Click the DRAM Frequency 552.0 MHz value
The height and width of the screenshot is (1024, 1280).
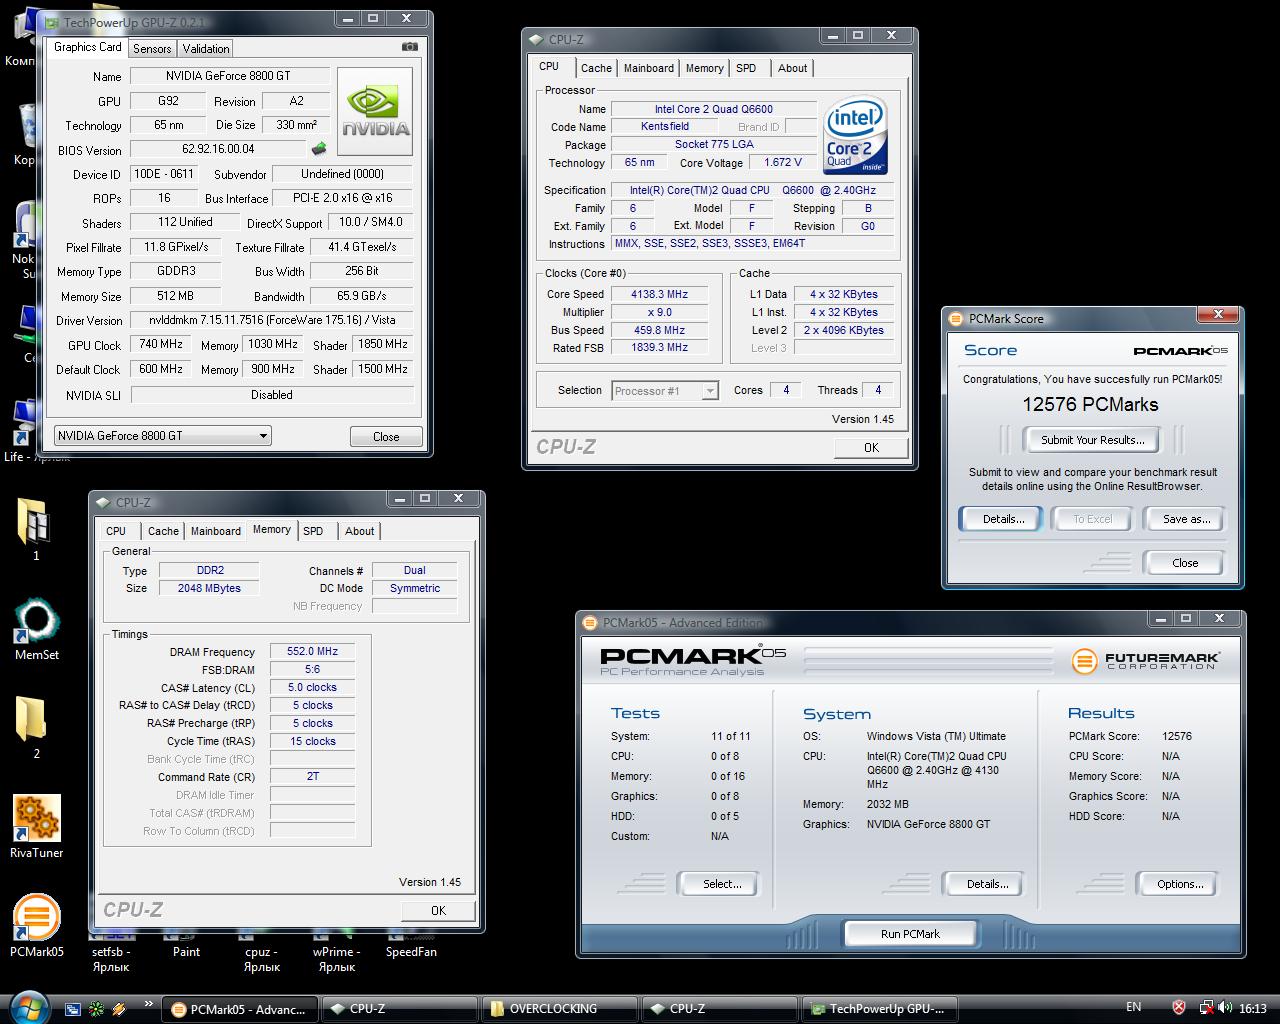[312, 651]
